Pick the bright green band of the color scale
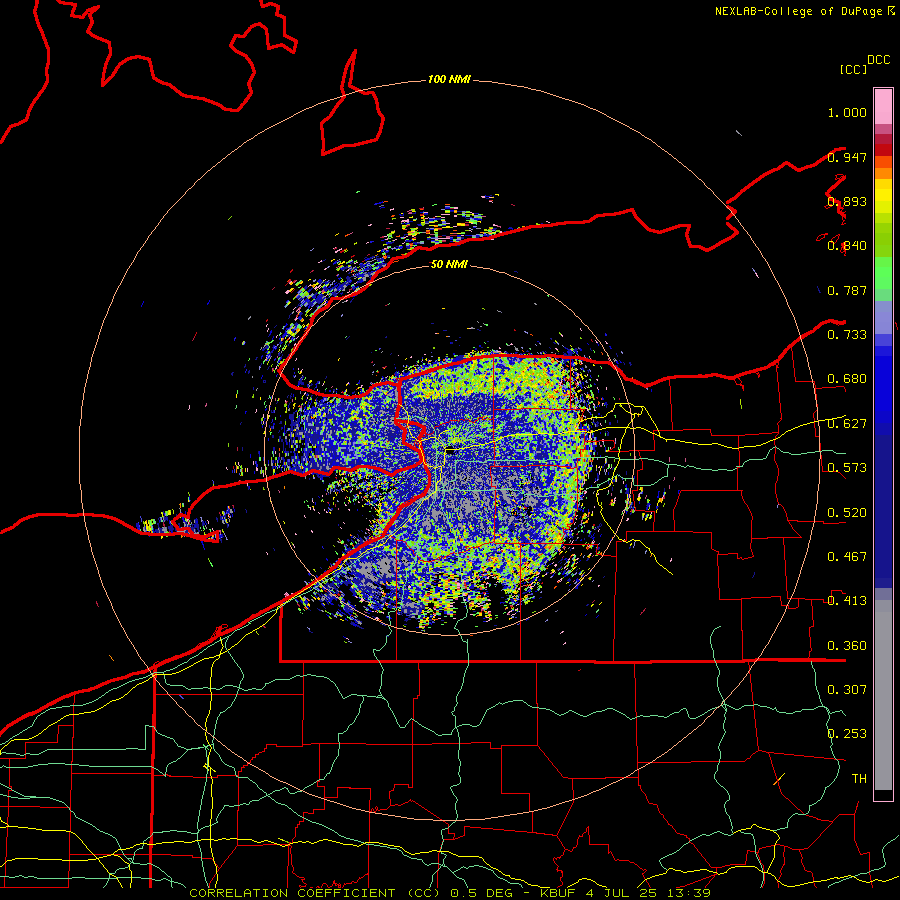The height and width of the screenshot is (900, 900). coord(883,273)
